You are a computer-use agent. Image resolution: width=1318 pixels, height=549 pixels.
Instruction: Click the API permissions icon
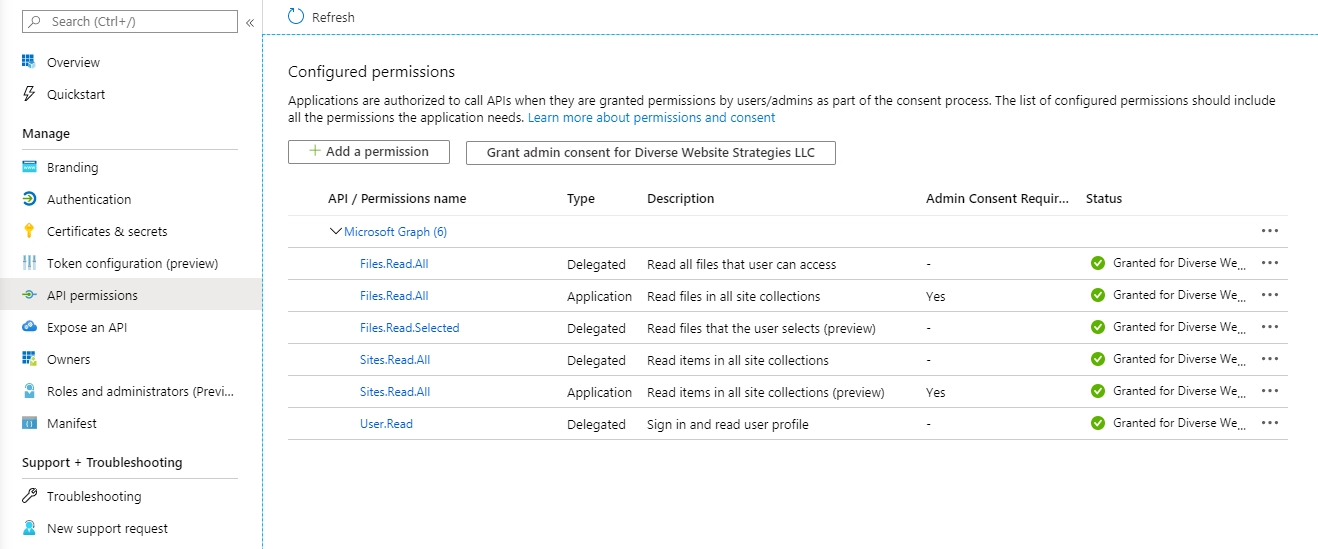(29, 295)
